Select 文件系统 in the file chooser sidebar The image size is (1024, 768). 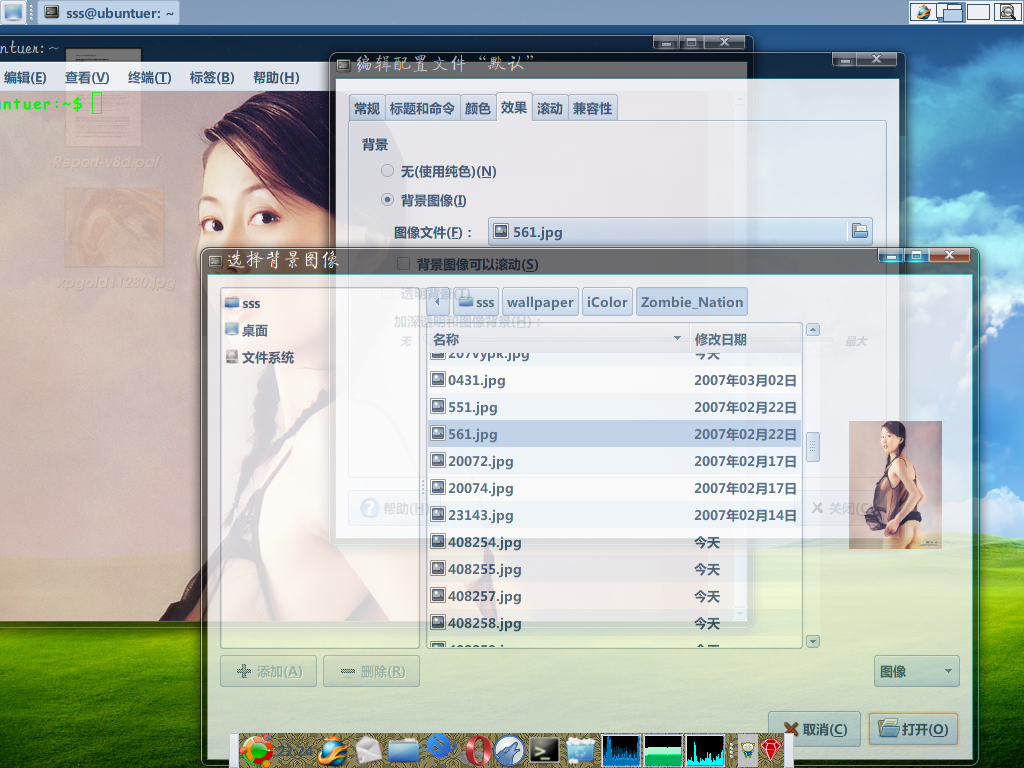259,357
